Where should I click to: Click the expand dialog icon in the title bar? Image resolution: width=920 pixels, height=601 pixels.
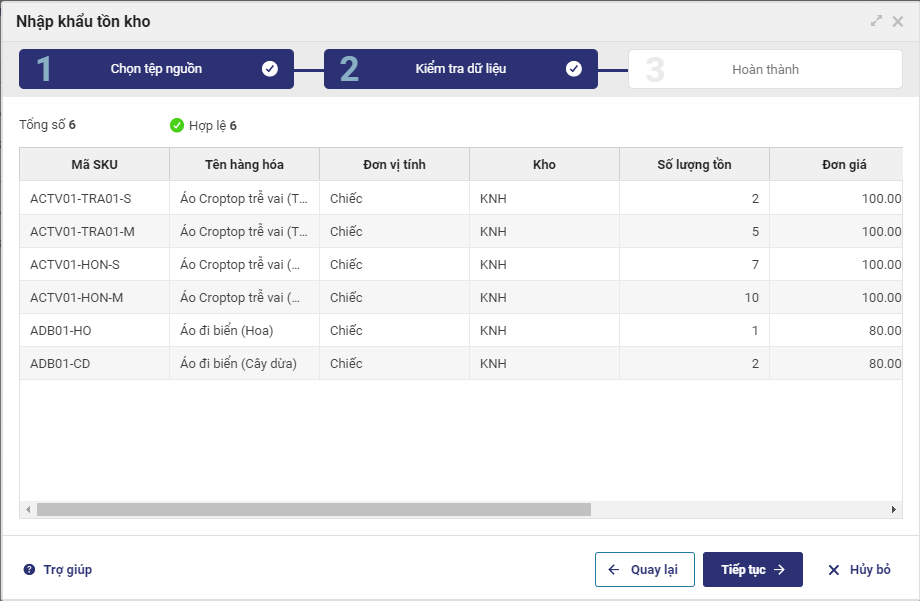coord(876,21)
